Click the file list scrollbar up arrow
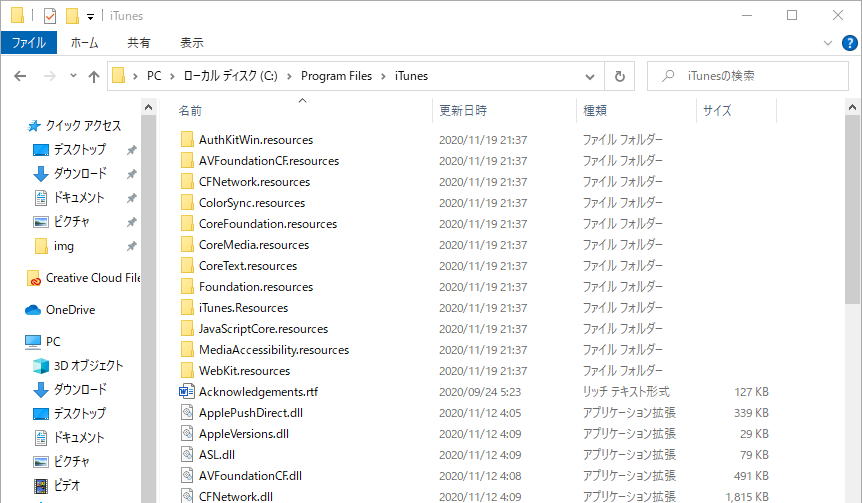This screenshot has width=862, height=503. (x=852, y=107)
